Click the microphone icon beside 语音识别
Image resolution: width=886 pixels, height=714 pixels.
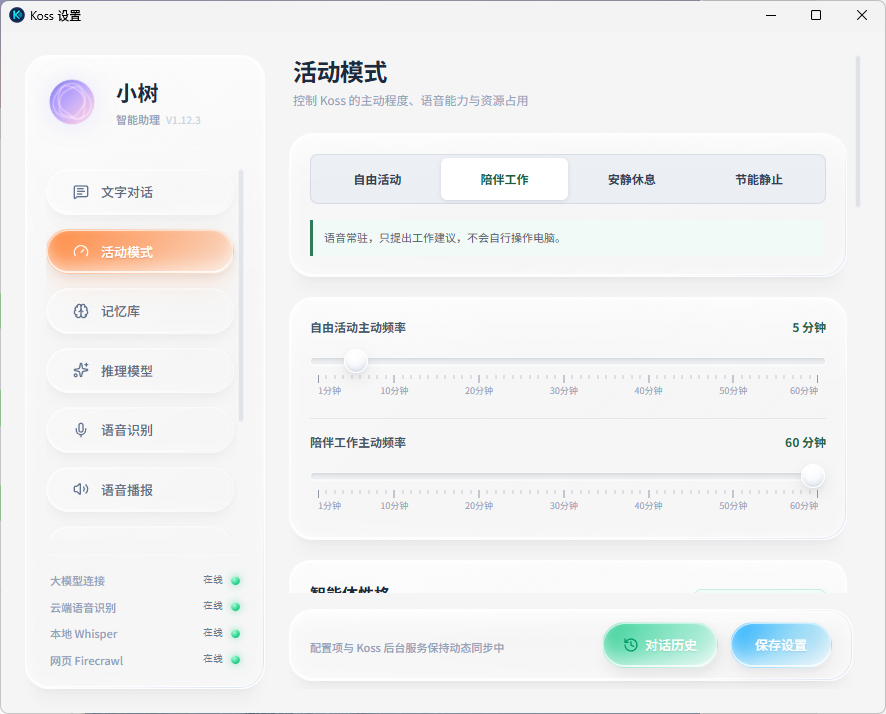point(81,430)
